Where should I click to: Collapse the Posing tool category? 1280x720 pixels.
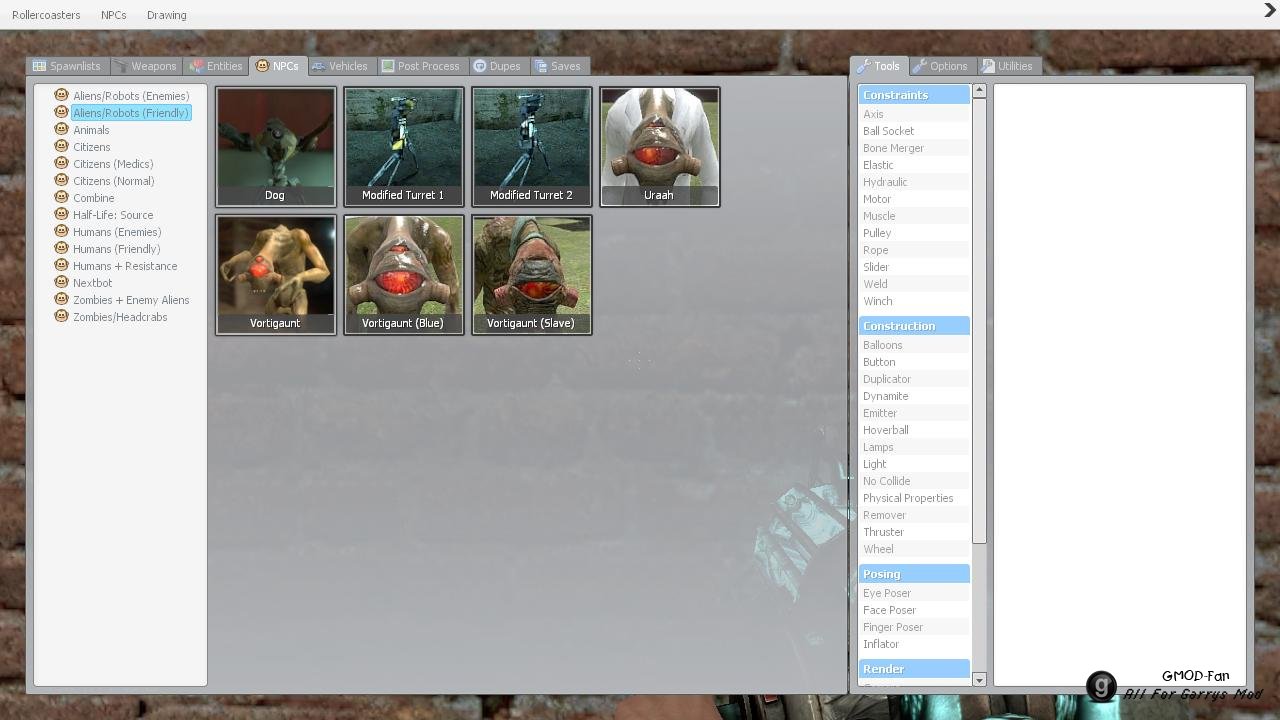coord(914,574)
